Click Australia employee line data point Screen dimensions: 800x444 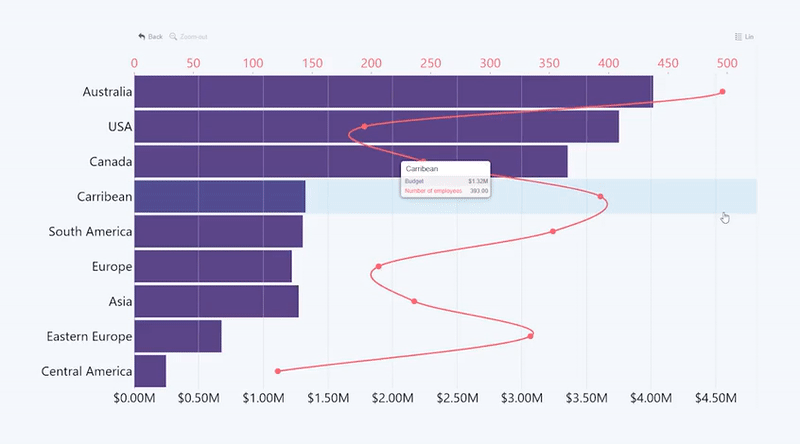(722, 92)
